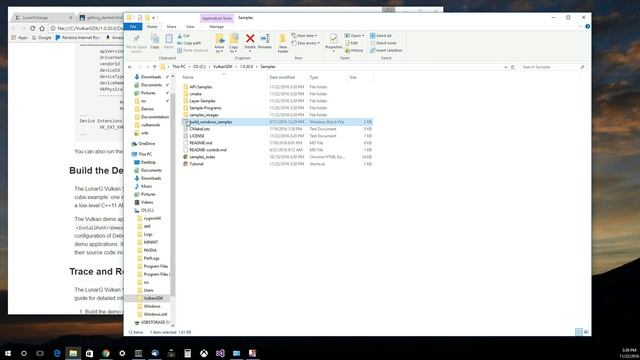Click the Rename ribbon icon
The width and height of the screenshot is (640, 360).
coord(265,42)
